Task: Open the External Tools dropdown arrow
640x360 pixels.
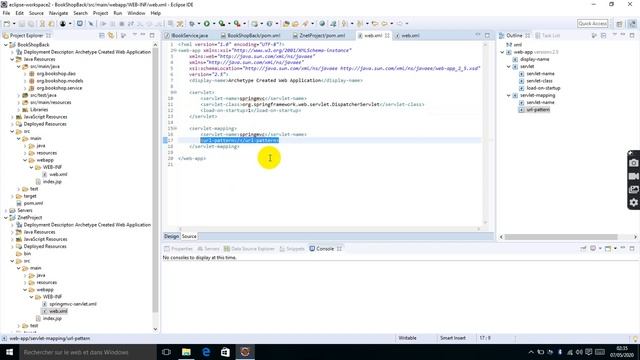Action: click(x=244, y=24)
